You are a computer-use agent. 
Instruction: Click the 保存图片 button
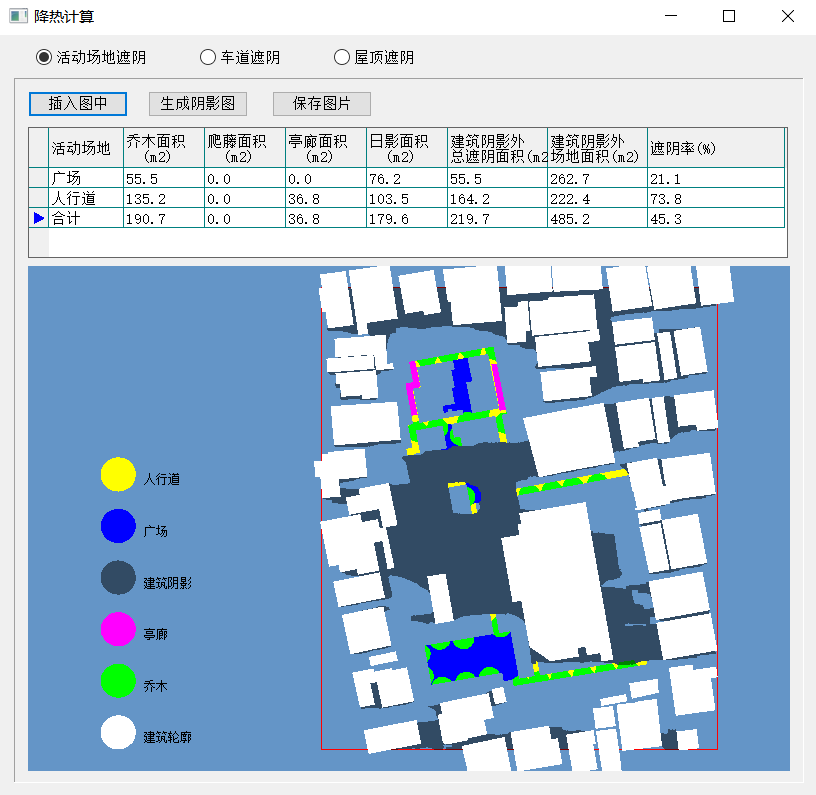(322, 103)
